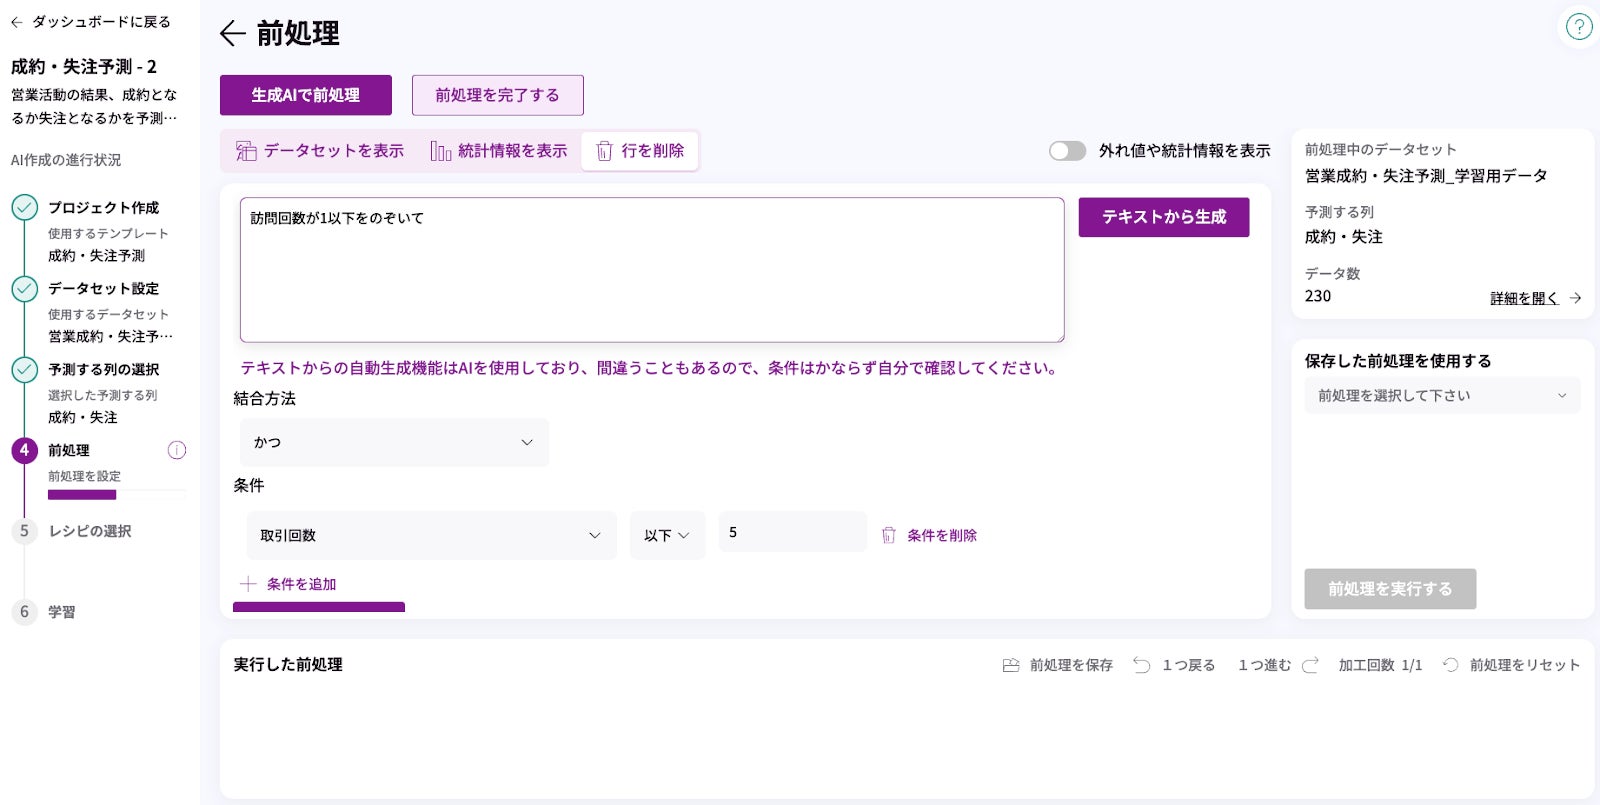Click the データ数 value 230
Screen dimensions: 1600x805
click(x=1318, y=296)
